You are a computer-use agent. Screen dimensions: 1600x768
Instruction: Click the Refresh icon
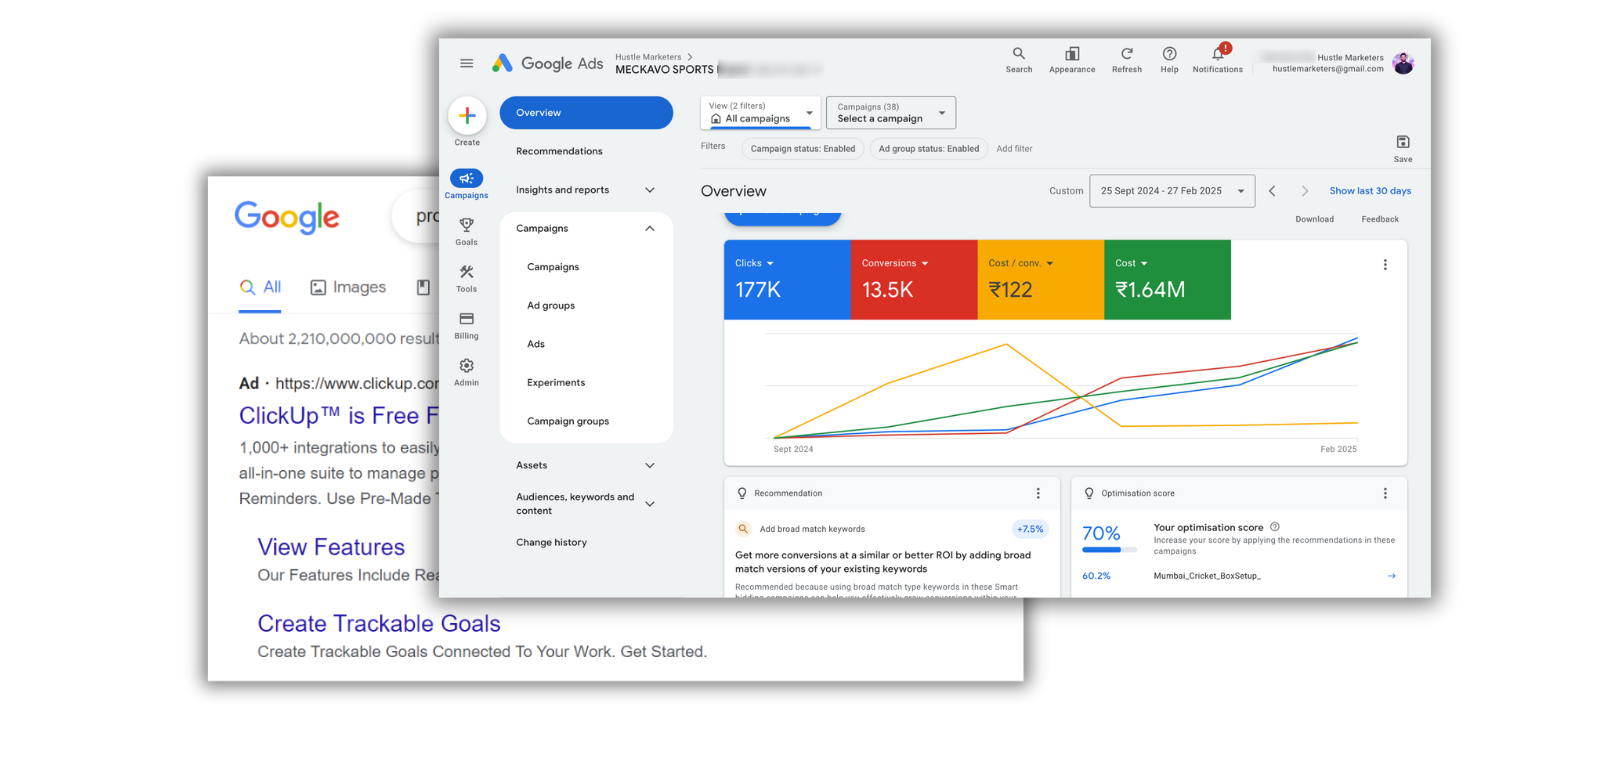coord(1126,54)
